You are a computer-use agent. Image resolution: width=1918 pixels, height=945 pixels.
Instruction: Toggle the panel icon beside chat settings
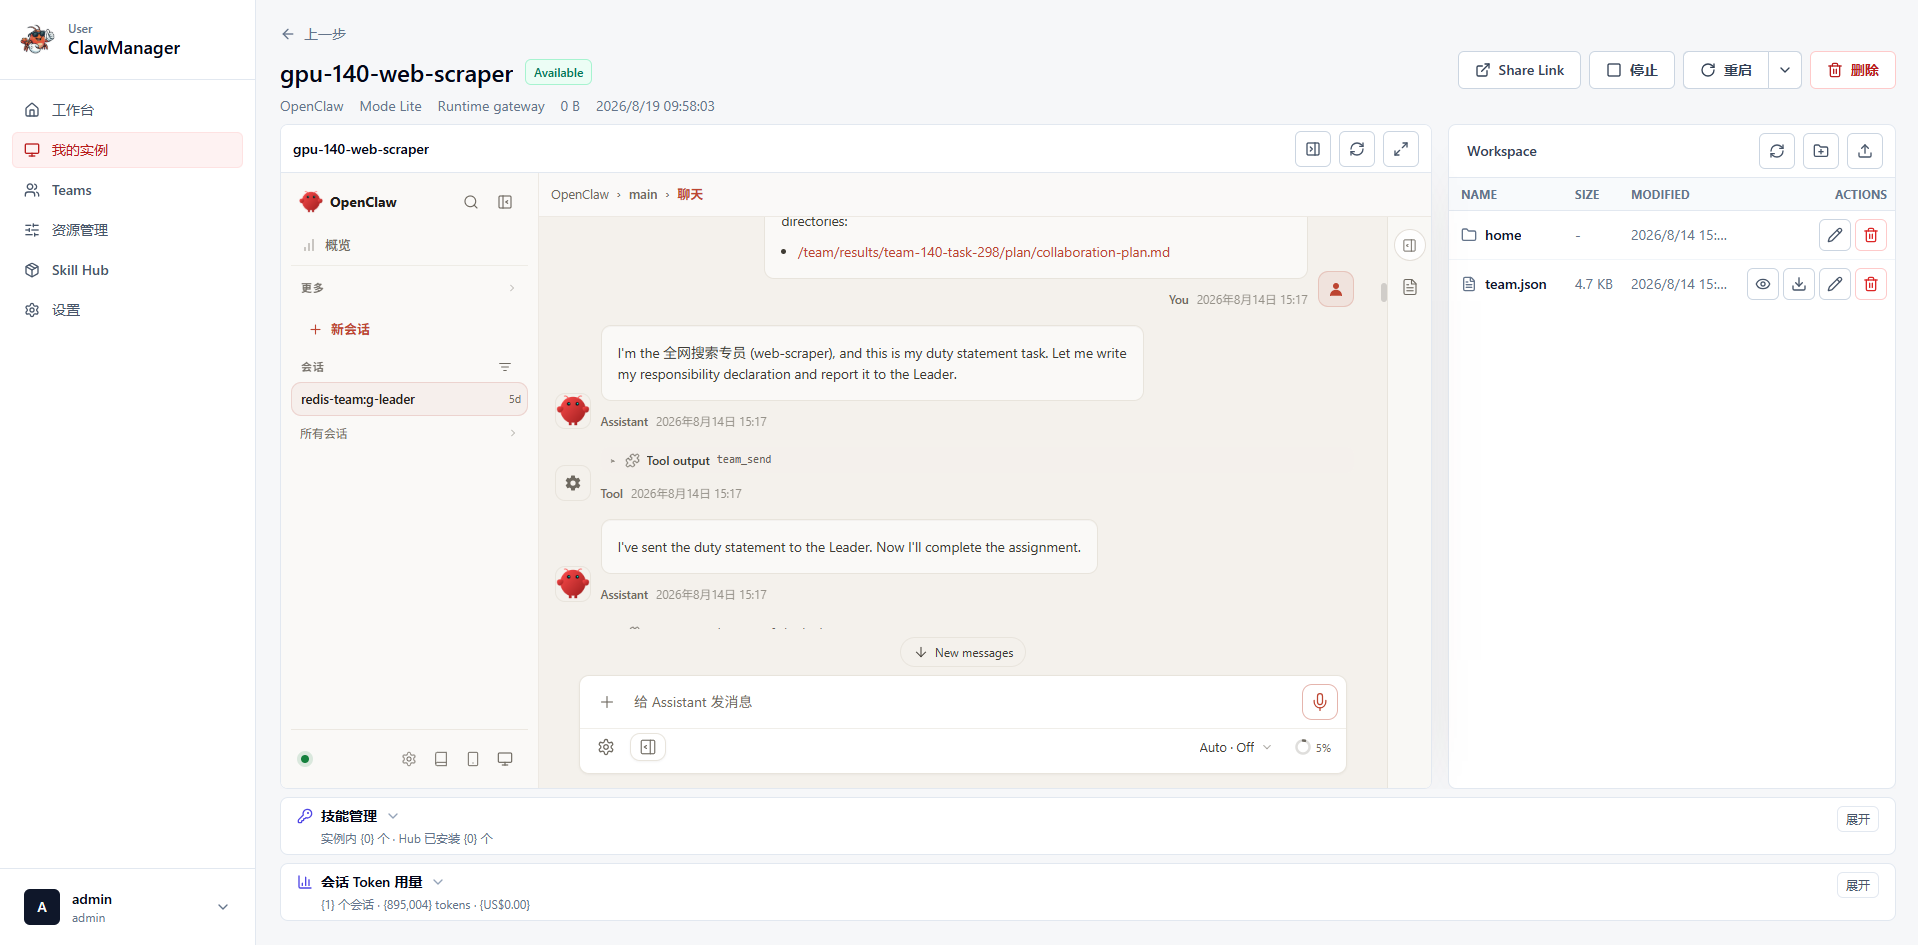click(x=648, y=747)
